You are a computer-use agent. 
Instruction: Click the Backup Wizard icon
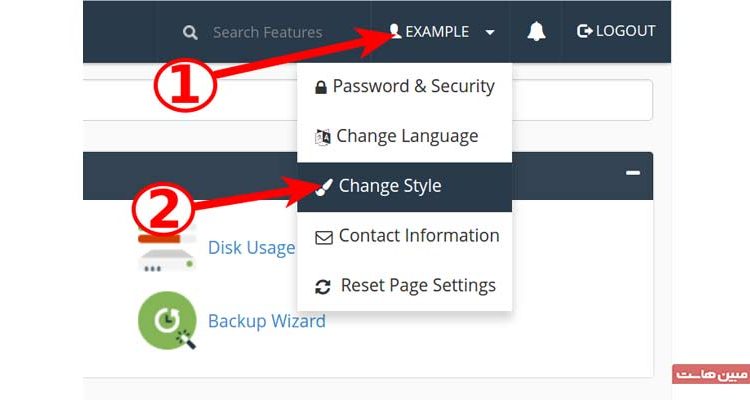(x=166, y=320)
